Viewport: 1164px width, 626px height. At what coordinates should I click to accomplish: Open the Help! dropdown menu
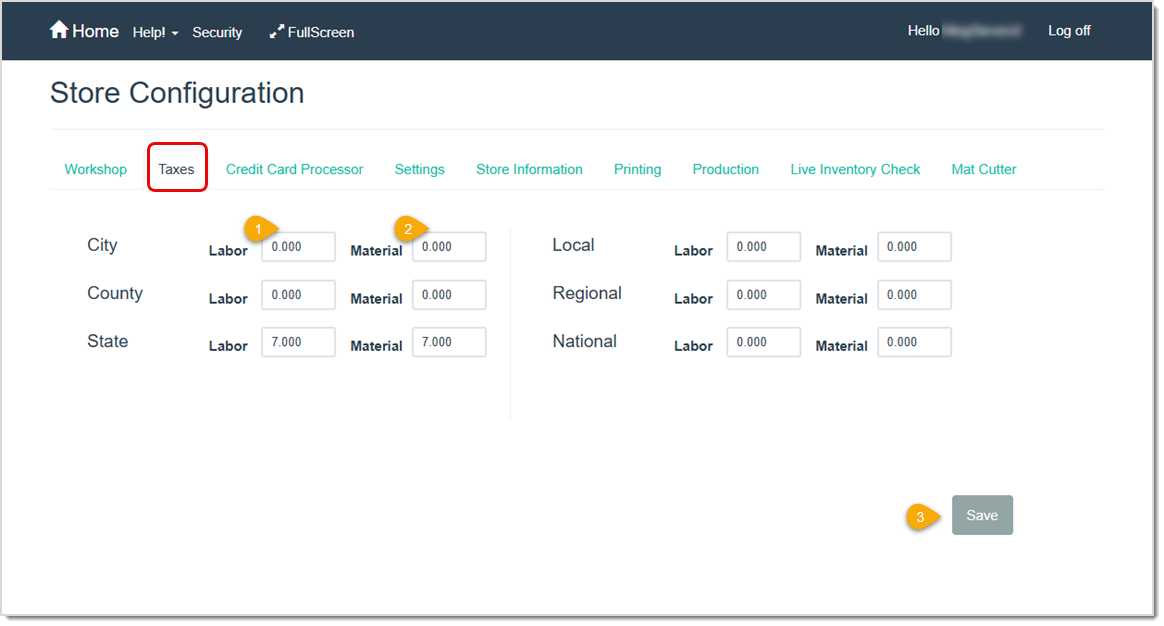pos(155,31)
